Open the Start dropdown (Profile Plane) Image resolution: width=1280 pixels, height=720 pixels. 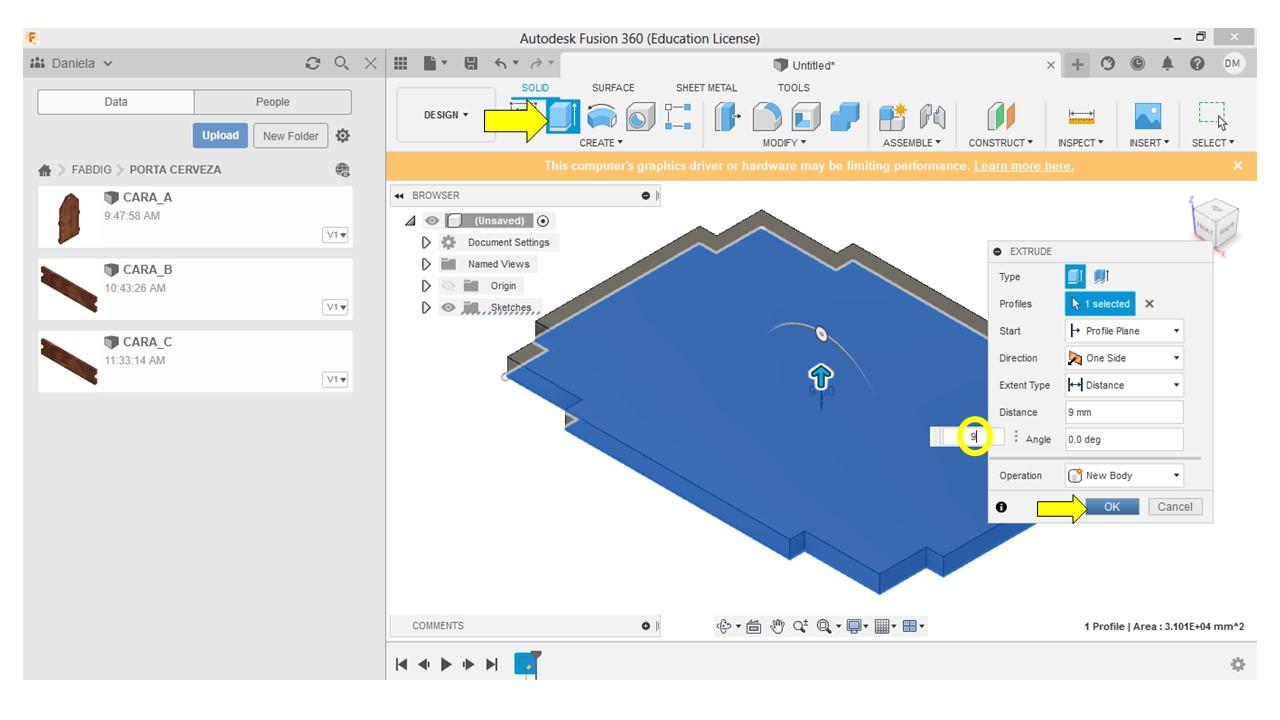(1125, 331)
